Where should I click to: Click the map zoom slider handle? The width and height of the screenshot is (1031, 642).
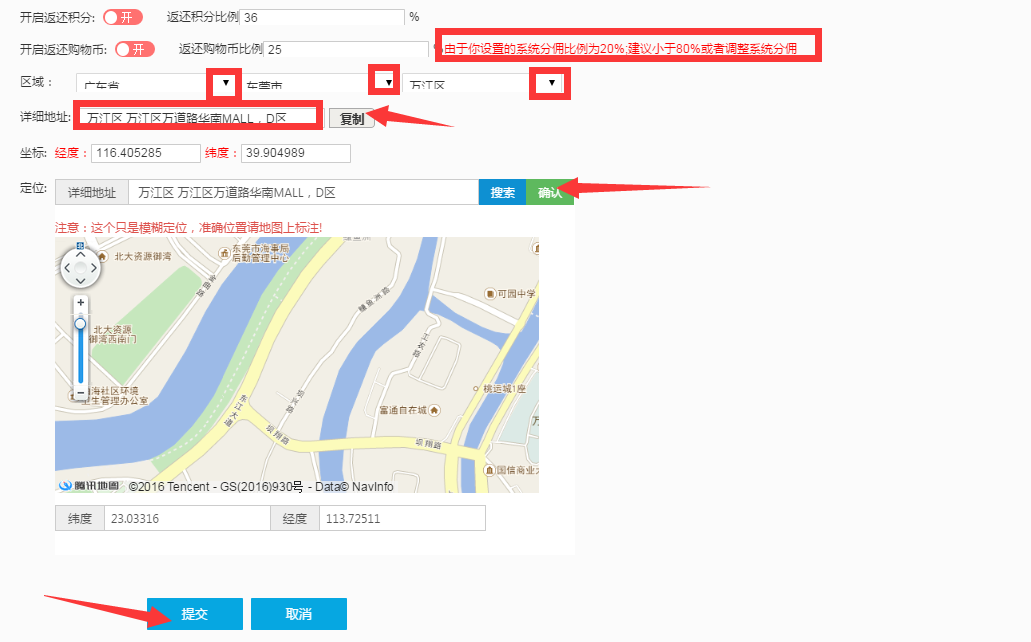point(80,324)
